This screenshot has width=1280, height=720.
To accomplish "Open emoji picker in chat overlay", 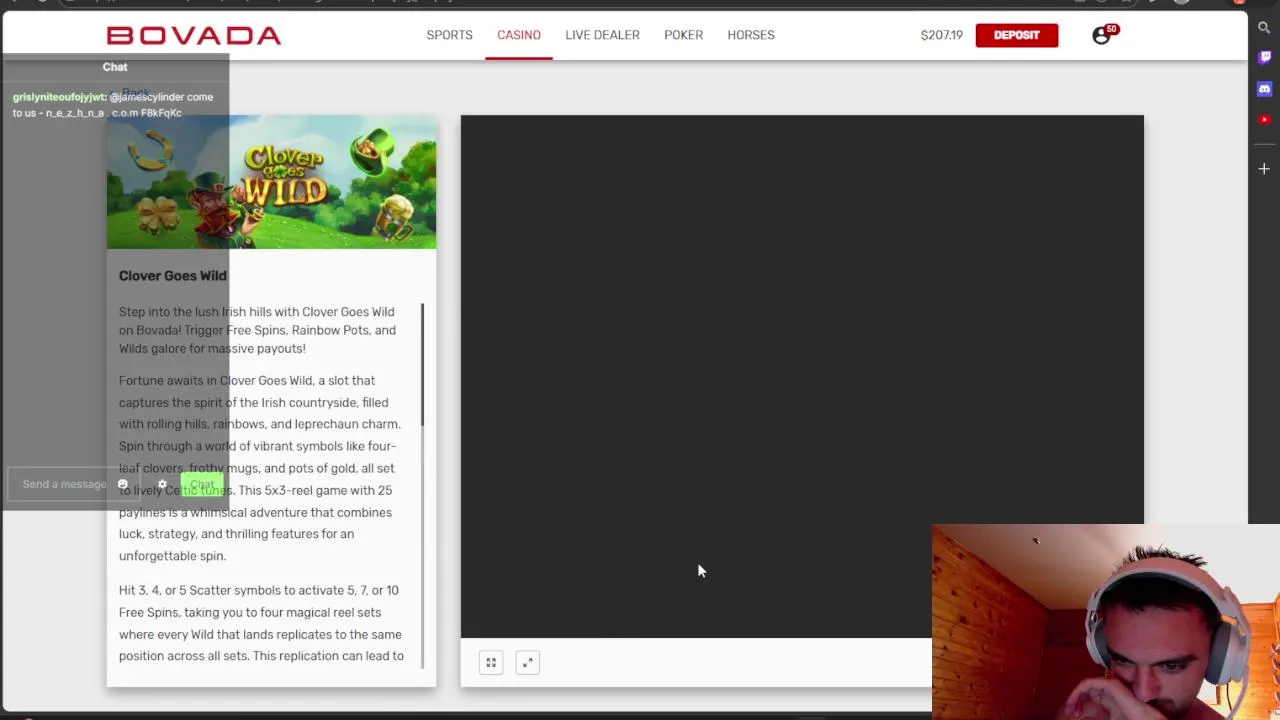I will coord(123,485).
